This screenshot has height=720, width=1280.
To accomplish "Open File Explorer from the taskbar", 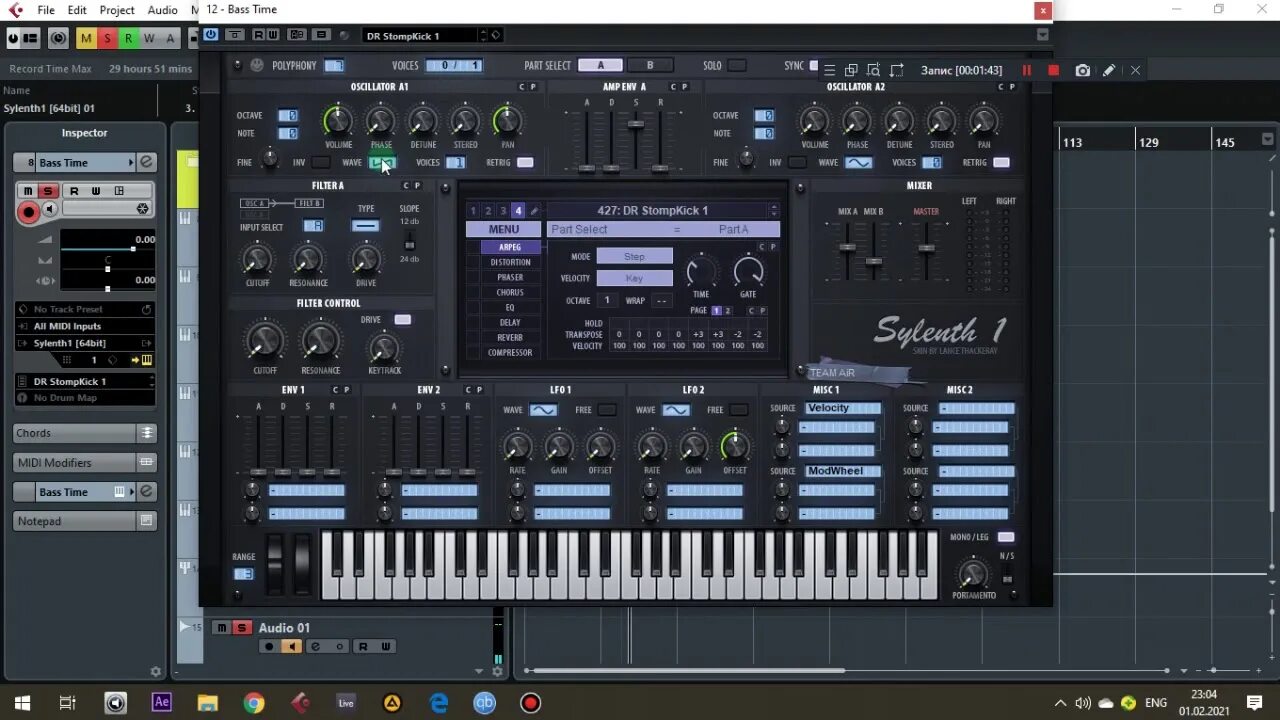I will 207,702.
